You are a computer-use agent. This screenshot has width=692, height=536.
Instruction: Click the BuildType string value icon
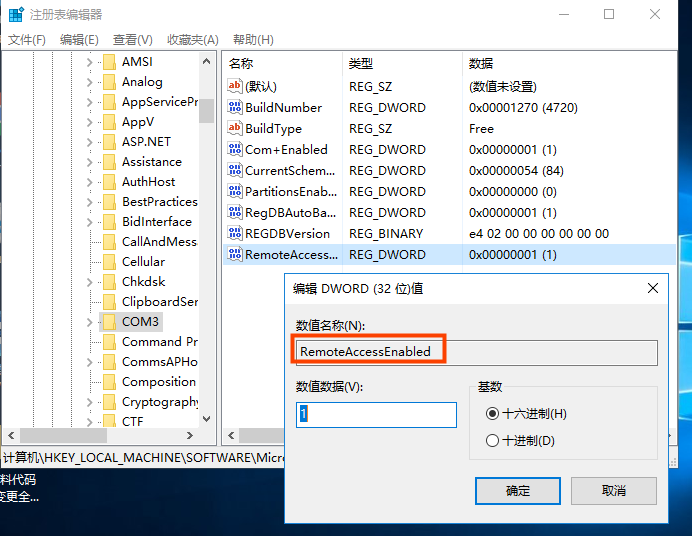[236, 129]
